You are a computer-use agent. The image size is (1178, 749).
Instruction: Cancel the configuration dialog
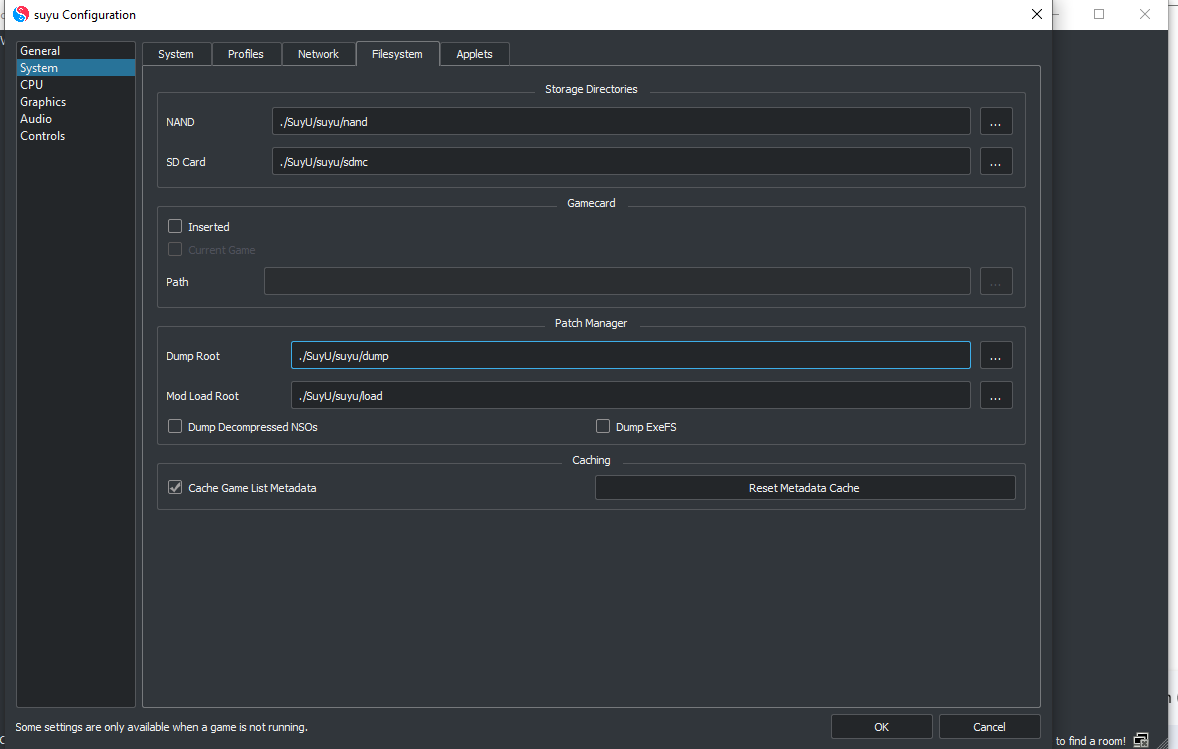(x=989, y=726)
